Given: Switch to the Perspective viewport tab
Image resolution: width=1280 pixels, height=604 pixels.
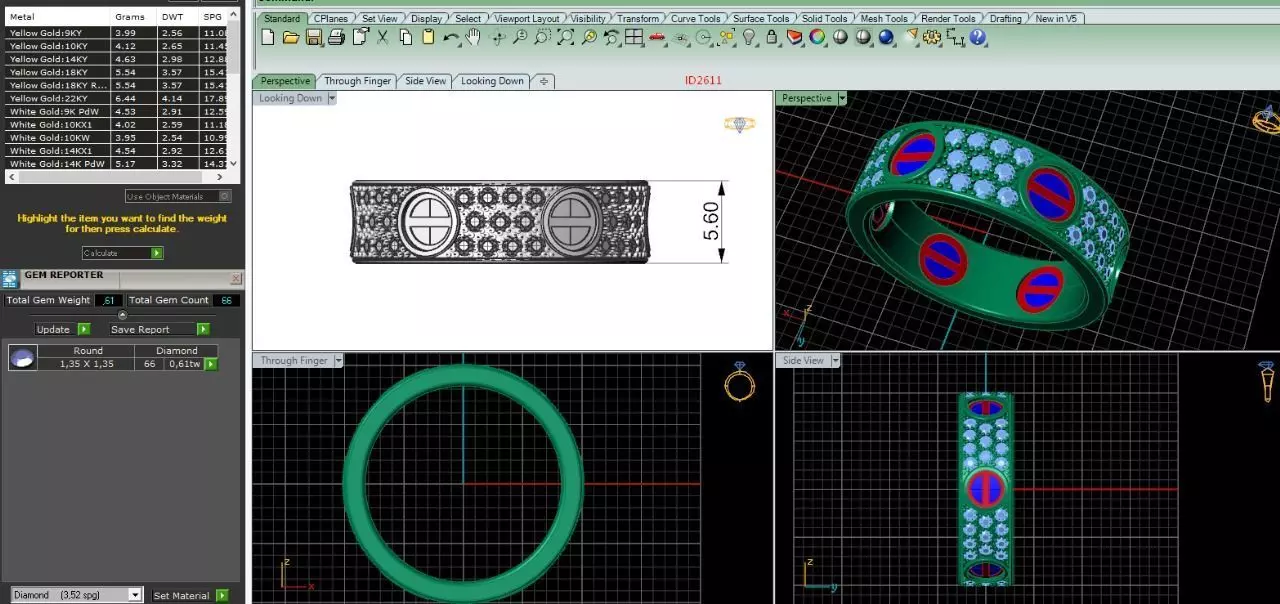Looking at the screenshot, I should pos(285,81).
